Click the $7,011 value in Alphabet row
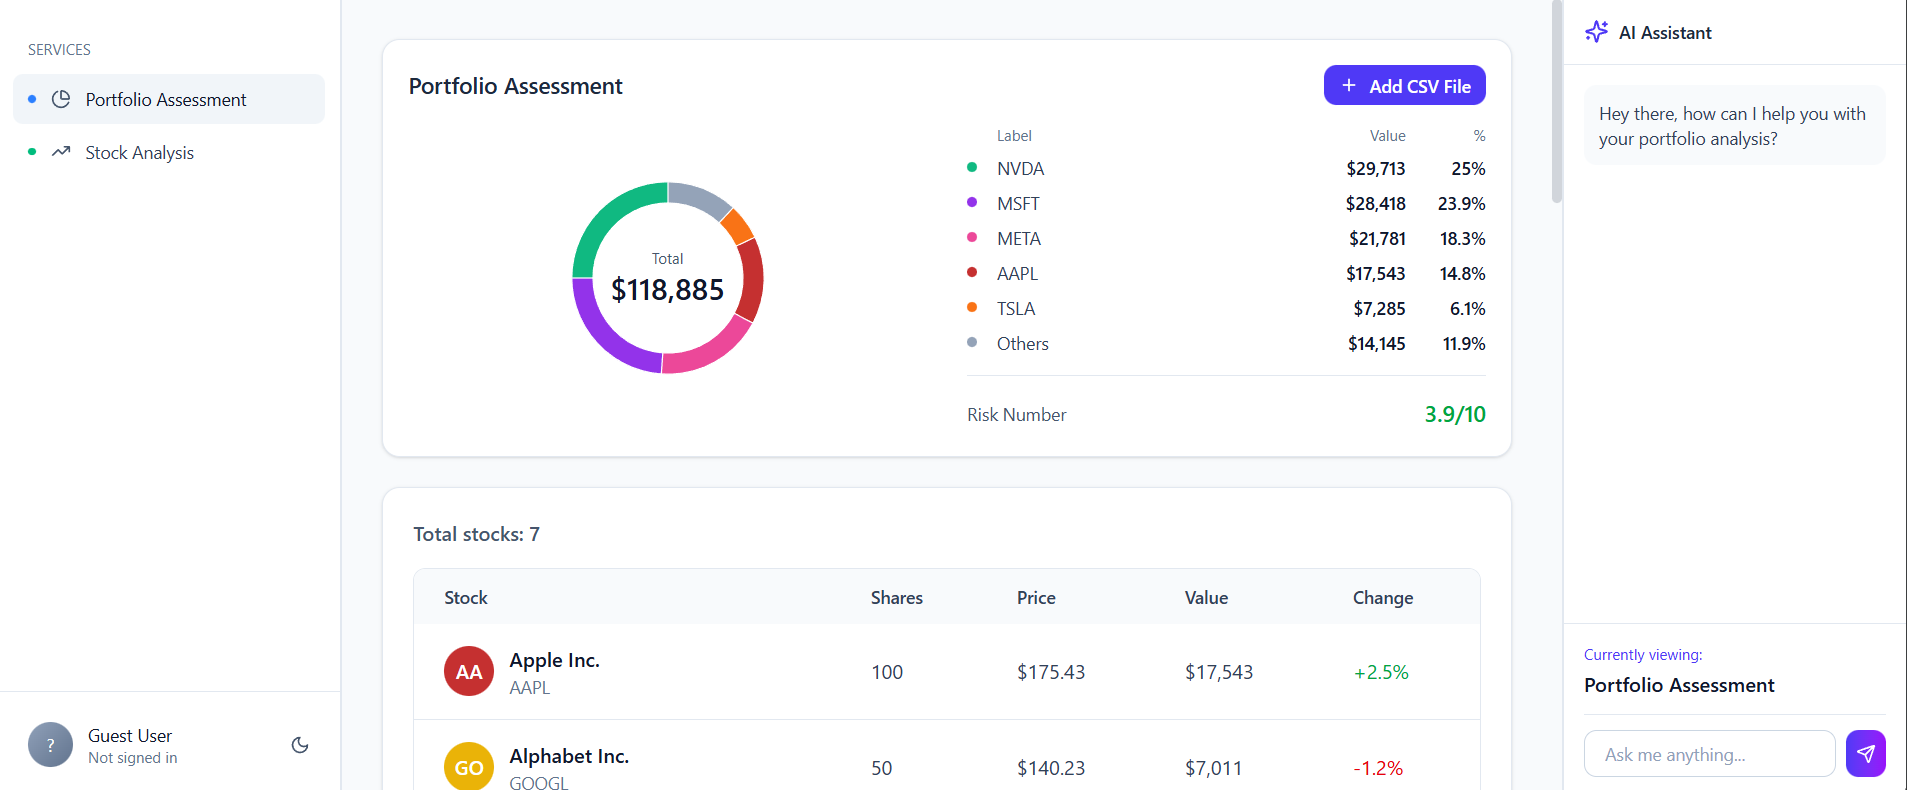This screenshot has width=1907, height=790. click(x=1213, y=768)
